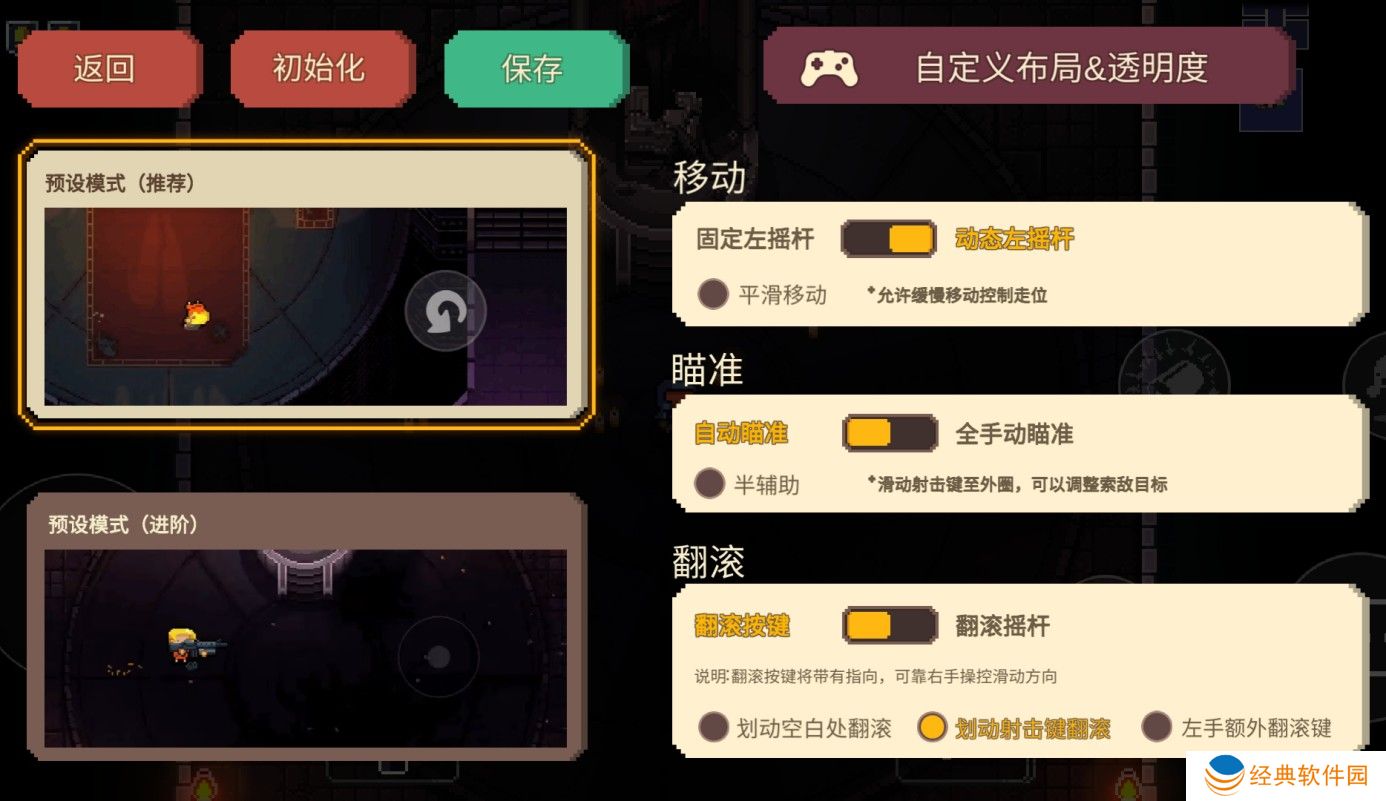Screen dimensions: 1386x801
Task: Click the 经典软件园 watermark logo
Action: (x=1286, y=774)
